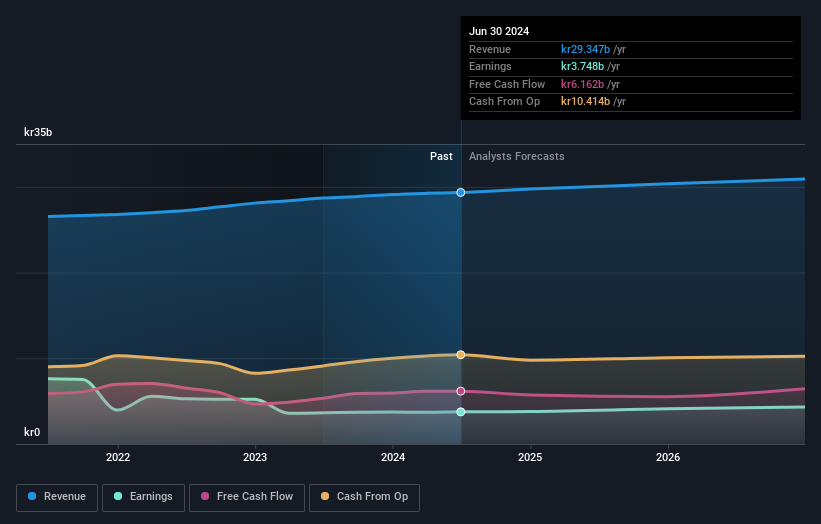The height and width of the screenshot is (524, 821).
Task: Toggle the Earnings legend button
Action: click(143, 497)
